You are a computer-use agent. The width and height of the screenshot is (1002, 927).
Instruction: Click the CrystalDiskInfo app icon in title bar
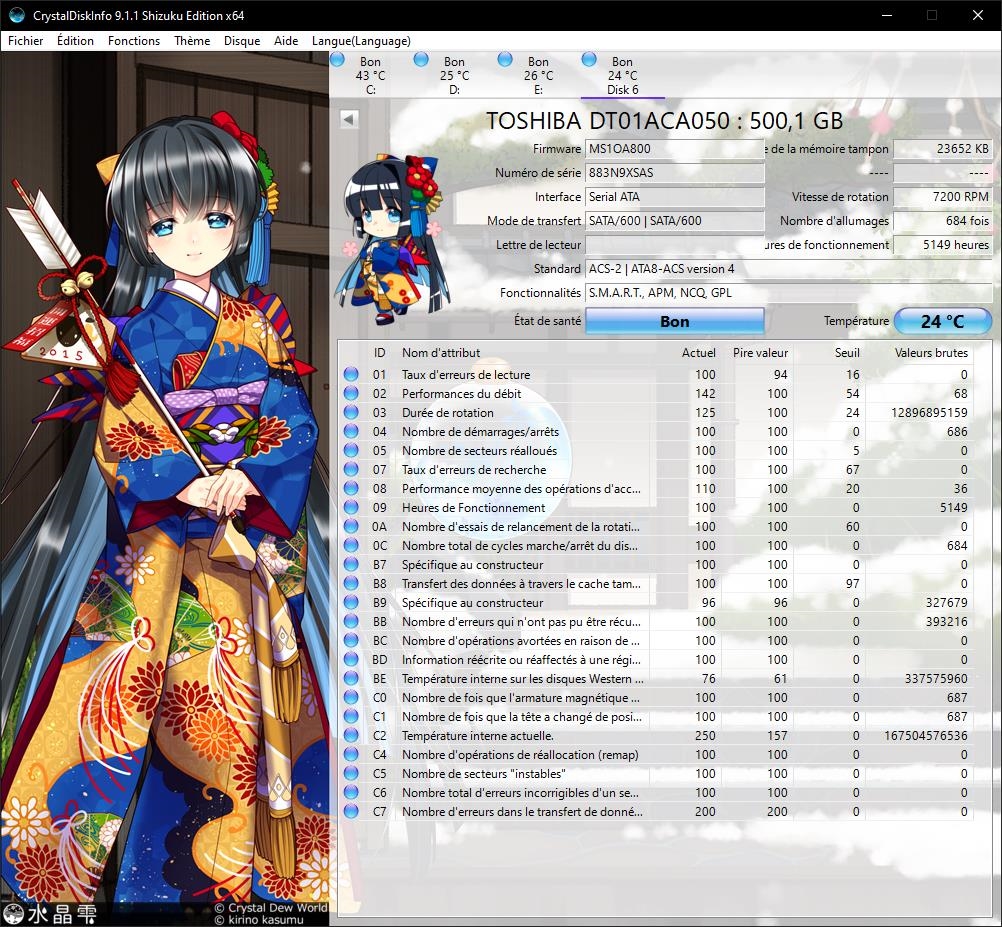pos(17,16)
